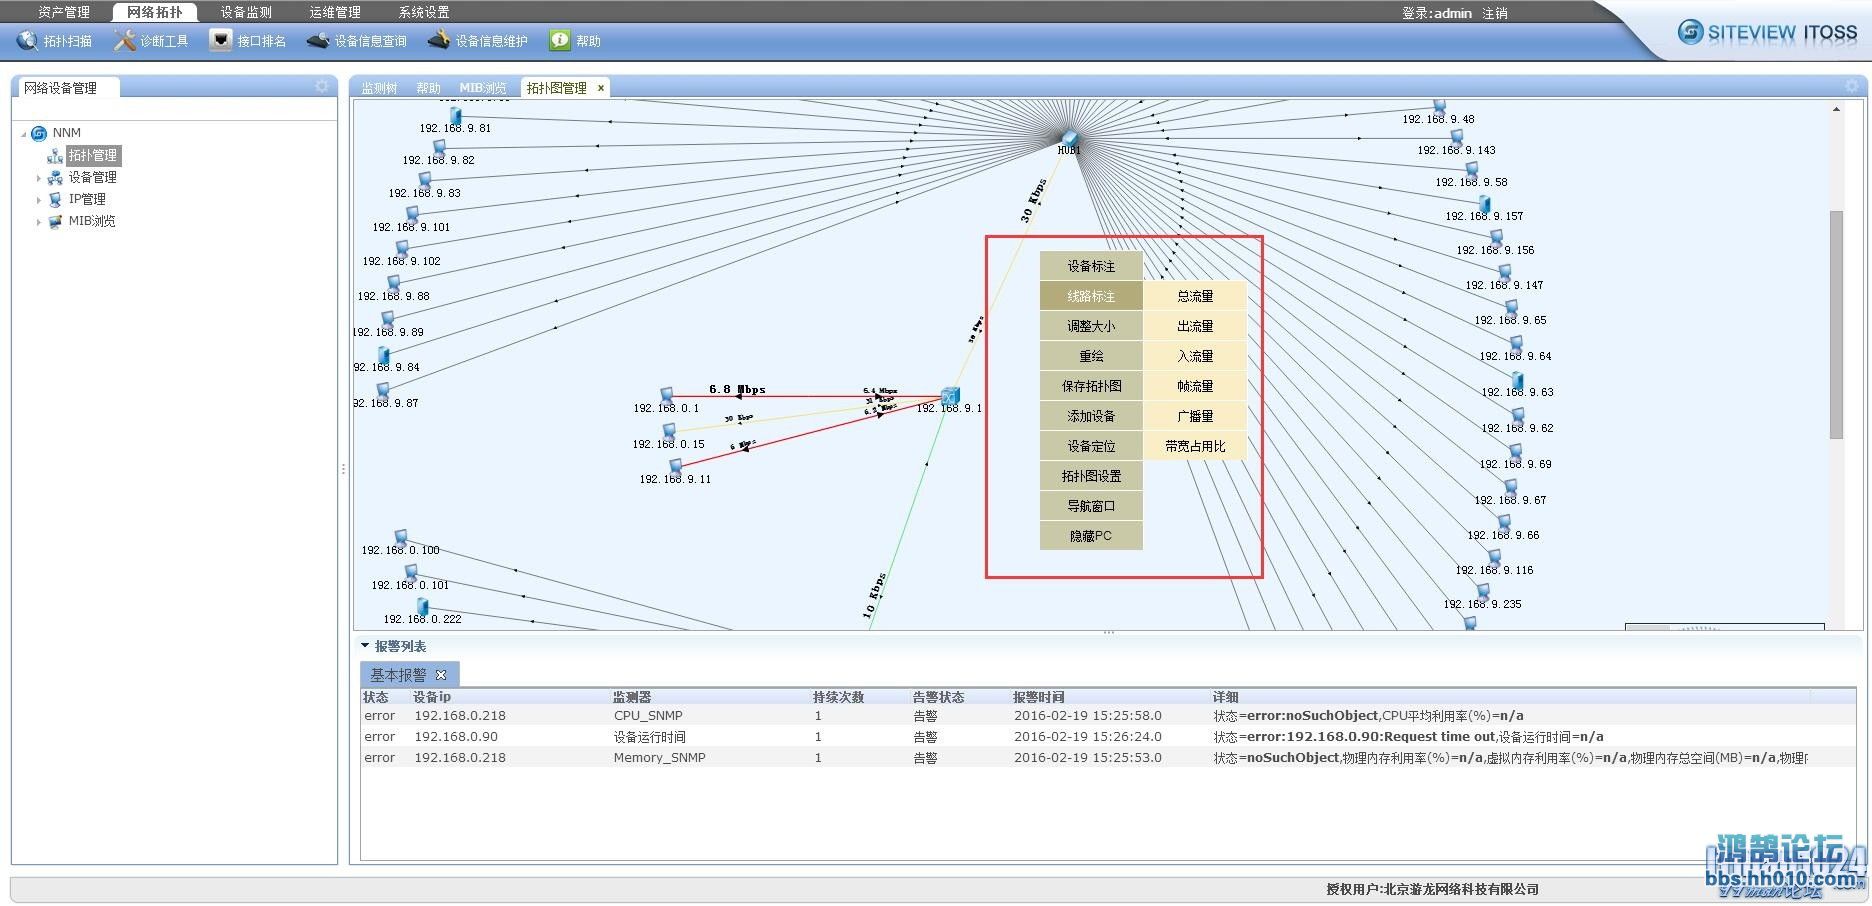Choose 调整大小 in context menu

(x=1091, y=326)
